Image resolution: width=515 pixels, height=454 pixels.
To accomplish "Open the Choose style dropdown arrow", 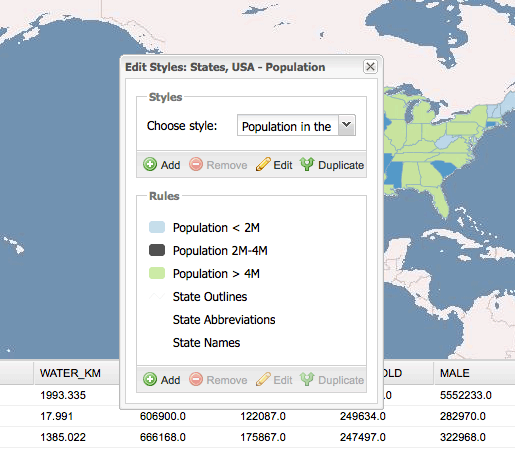I will pos(347,125).
